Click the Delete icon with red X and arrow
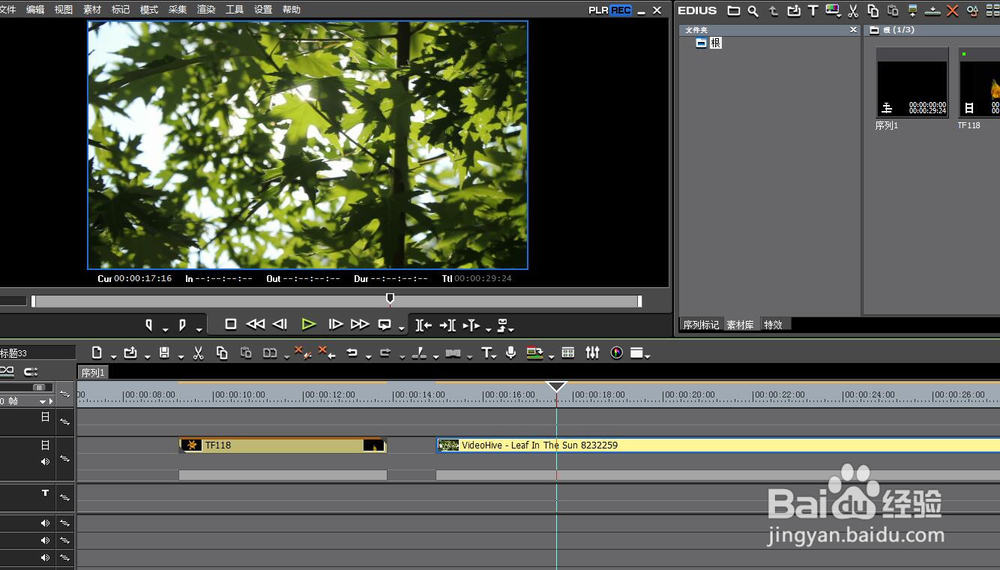This screenshot has width=1000, height=570. [x=327, y=353]
